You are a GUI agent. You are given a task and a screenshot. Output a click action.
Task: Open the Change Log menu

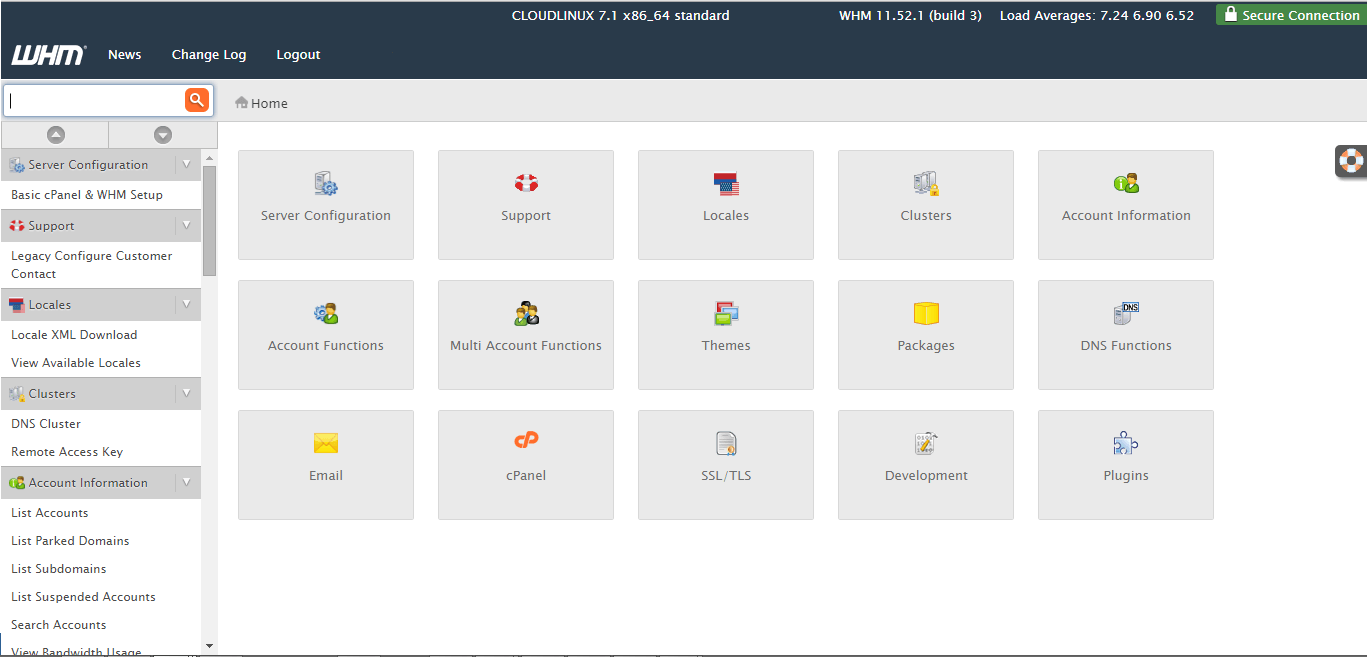pos(208,55)
